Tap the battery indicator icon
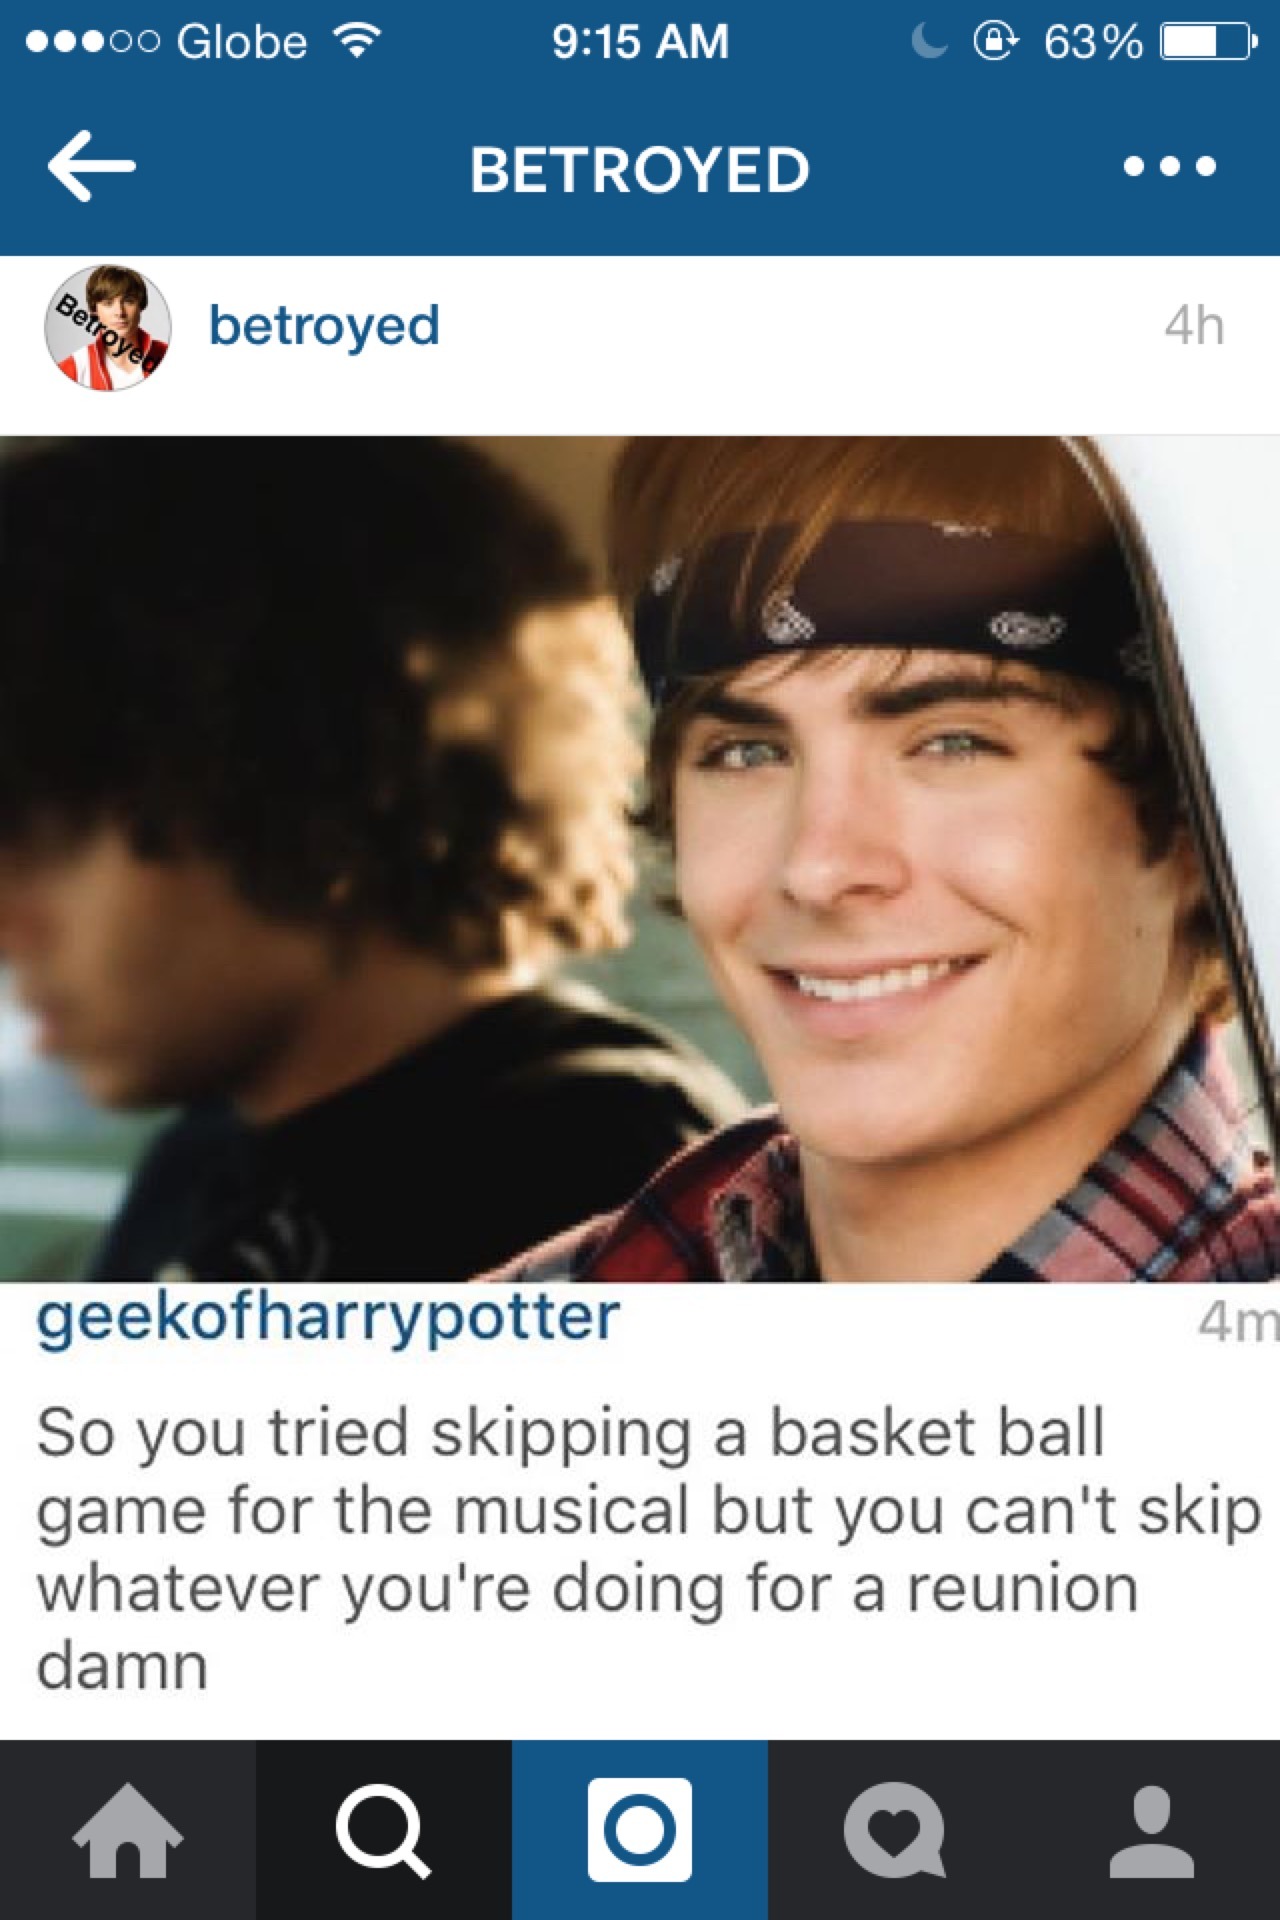Viewport: 1280px width, 1920px height. click(1204, 42)
